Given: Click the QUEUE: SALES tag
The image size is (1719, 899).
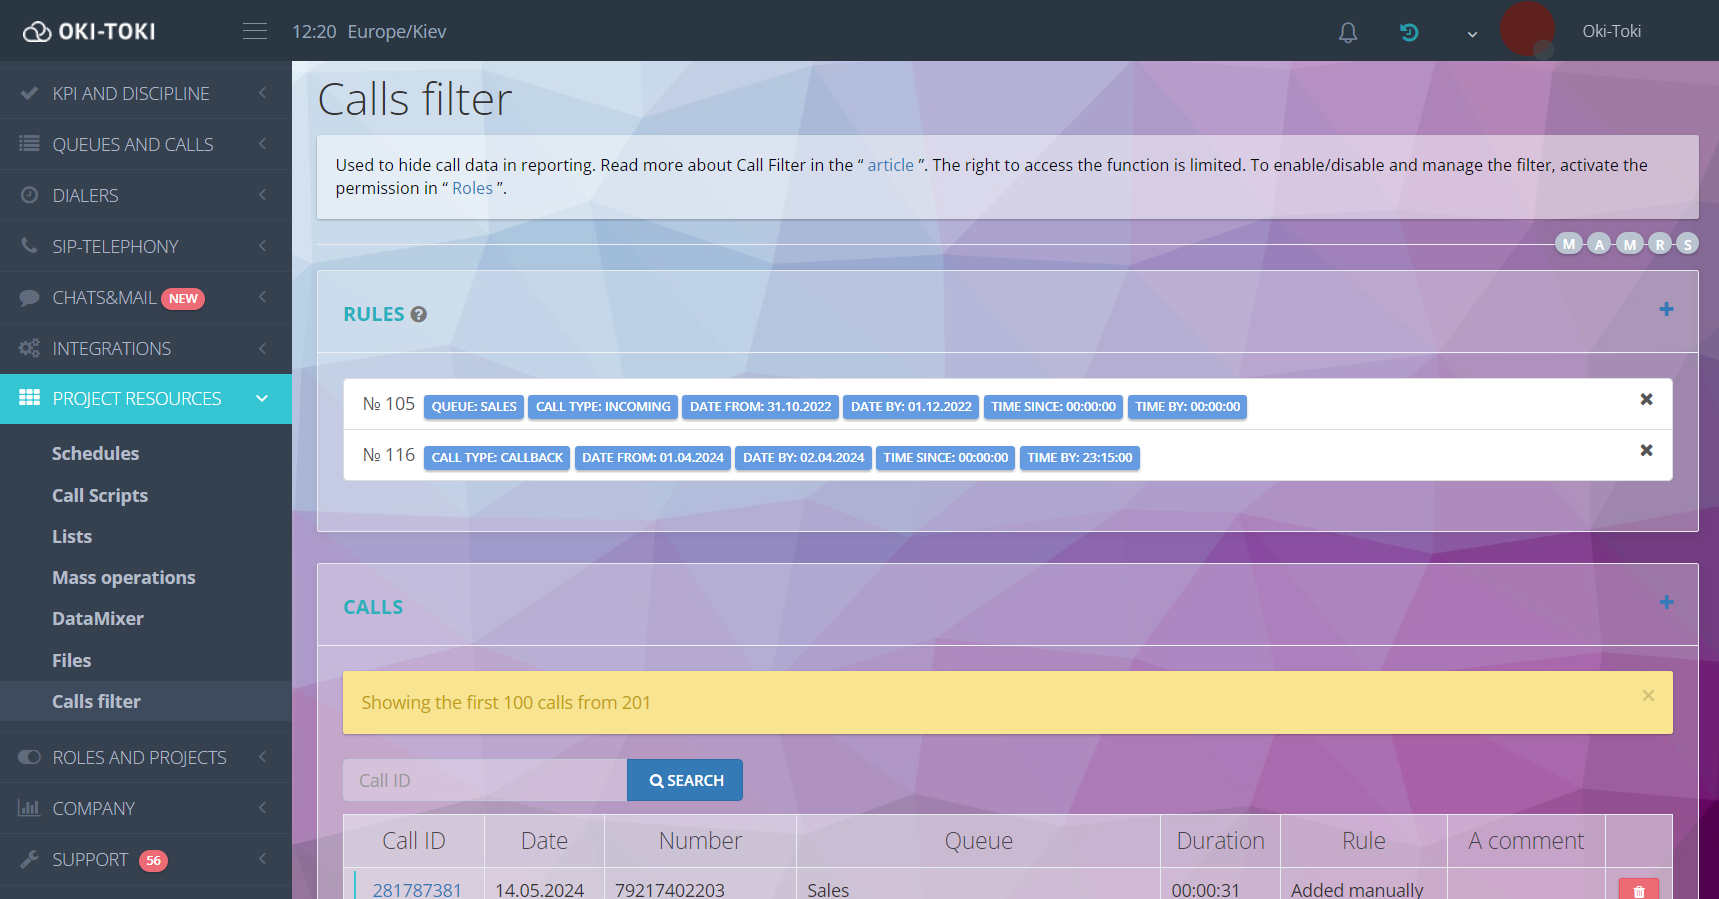Looking at the screenshot, I should [474, 407].
